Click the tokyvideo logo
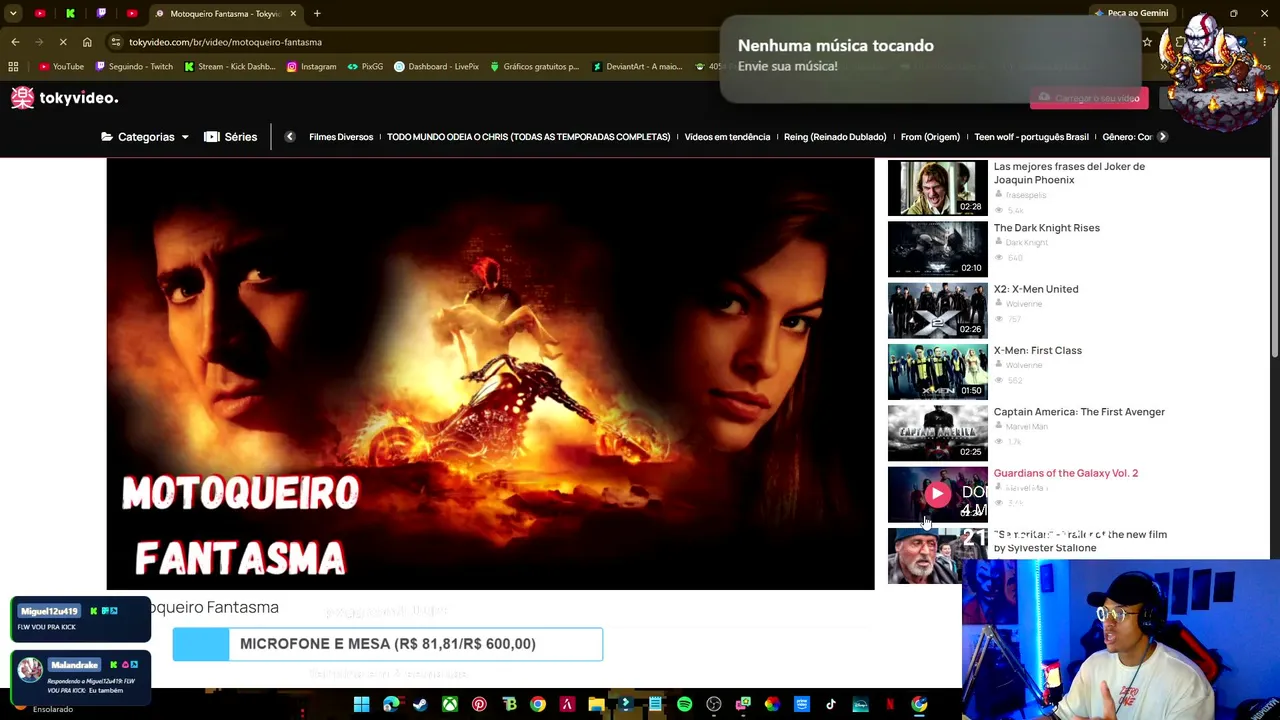This screenshot has width=1280, height=720. (65, 98)
